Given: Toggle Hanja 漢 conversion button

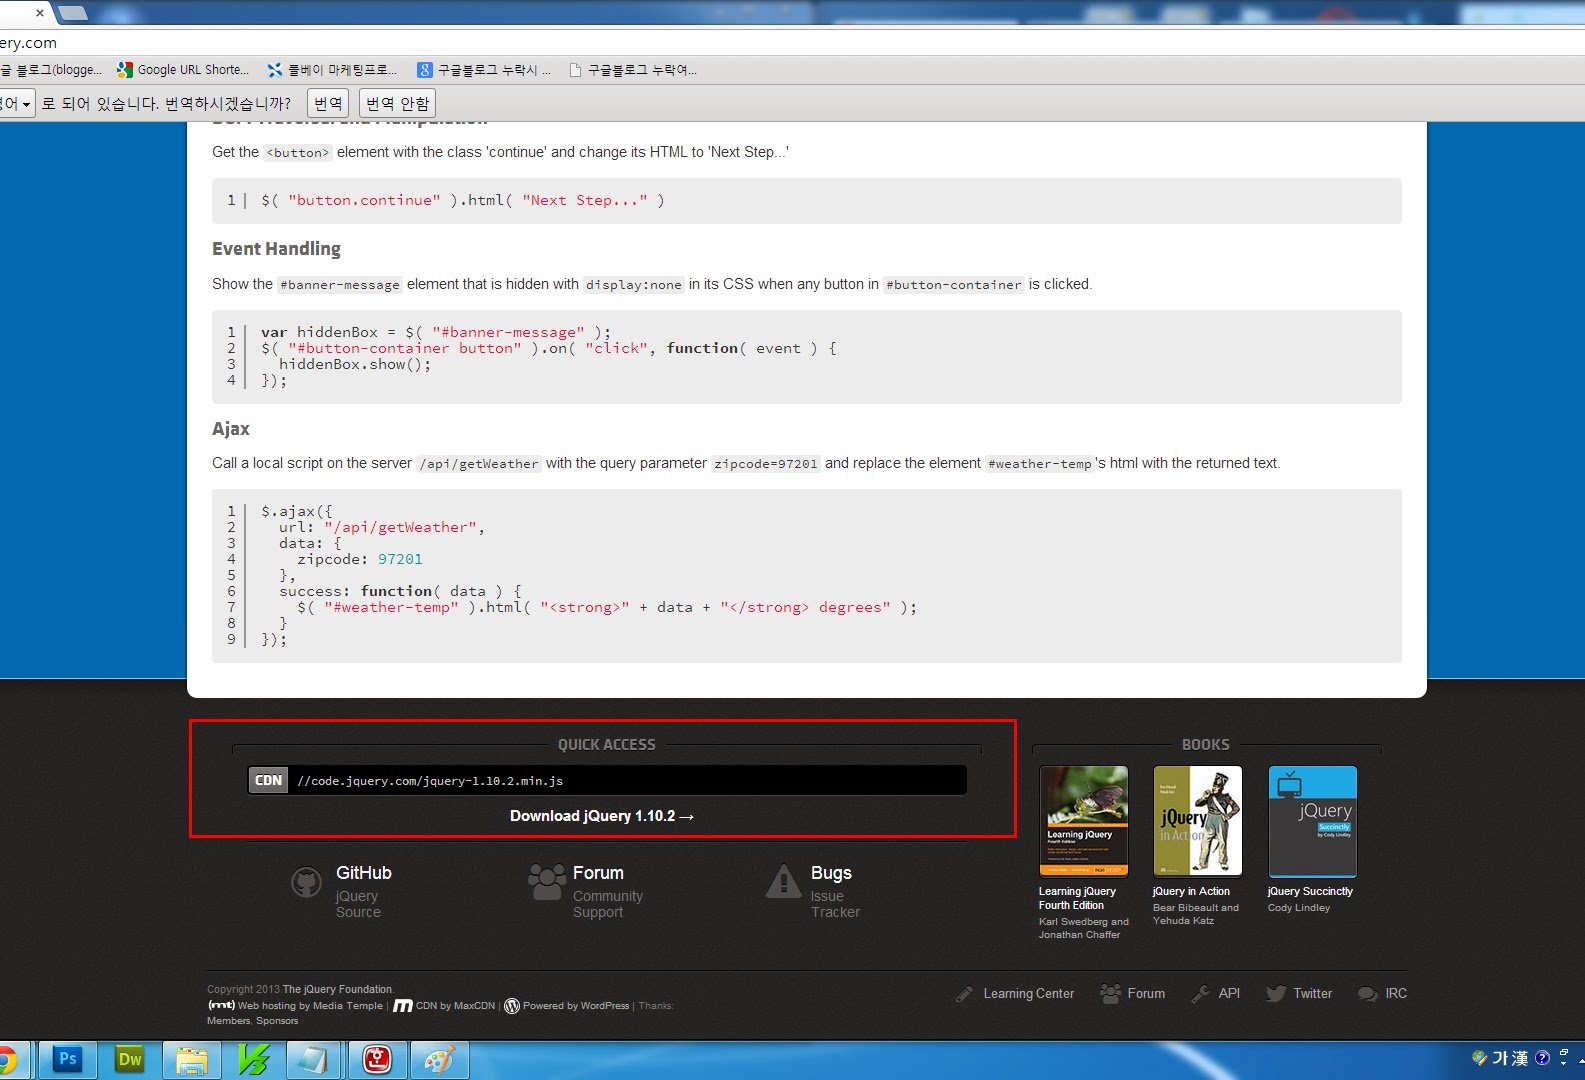Looking at the screenshot, I should coord(1519,1057).
